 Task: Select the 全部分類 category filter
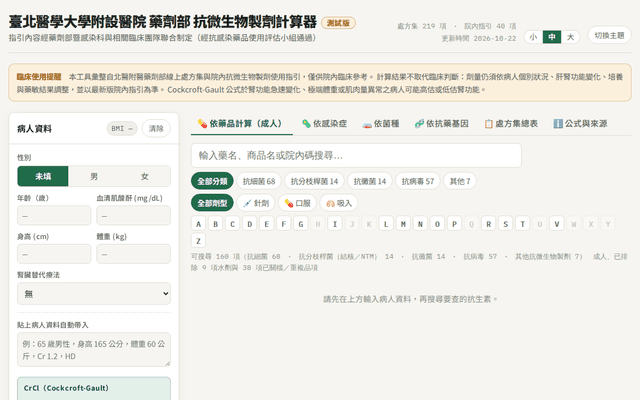[x=212, y=181]
